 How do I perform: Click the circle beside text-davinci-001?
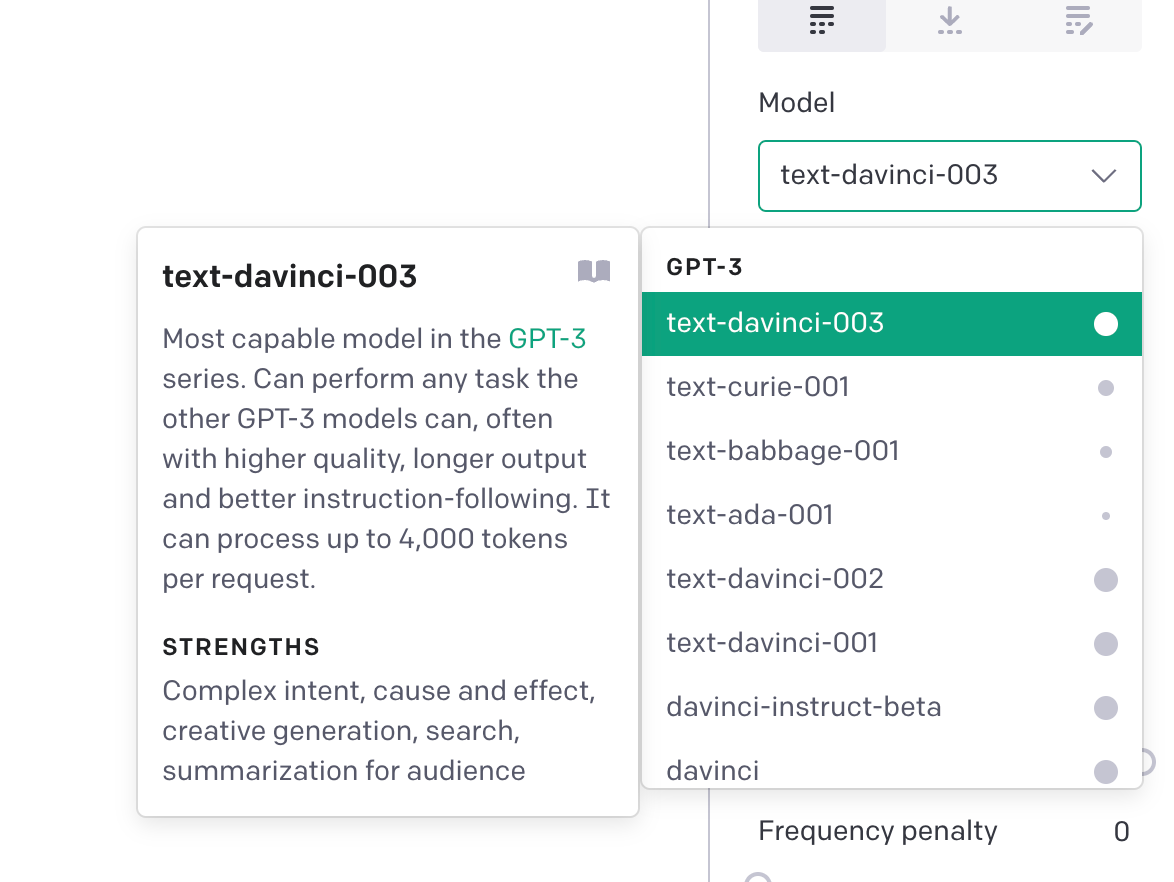(1106, 643)
